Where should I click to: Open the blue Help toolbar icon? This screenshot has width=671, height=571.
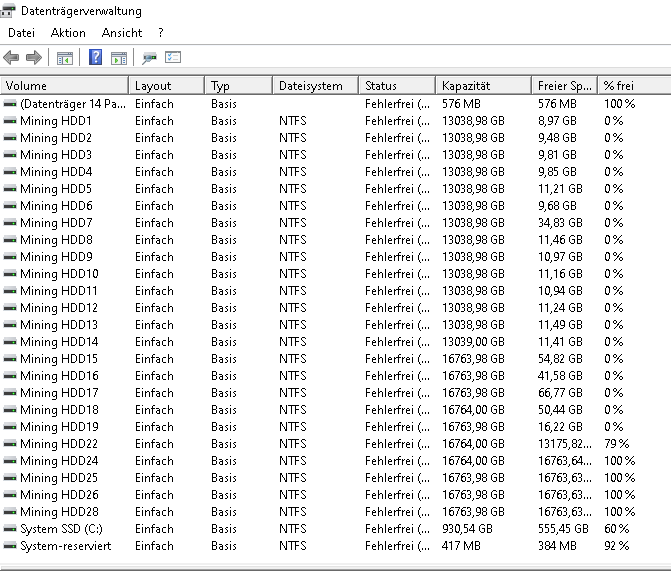tap(95, 57)
